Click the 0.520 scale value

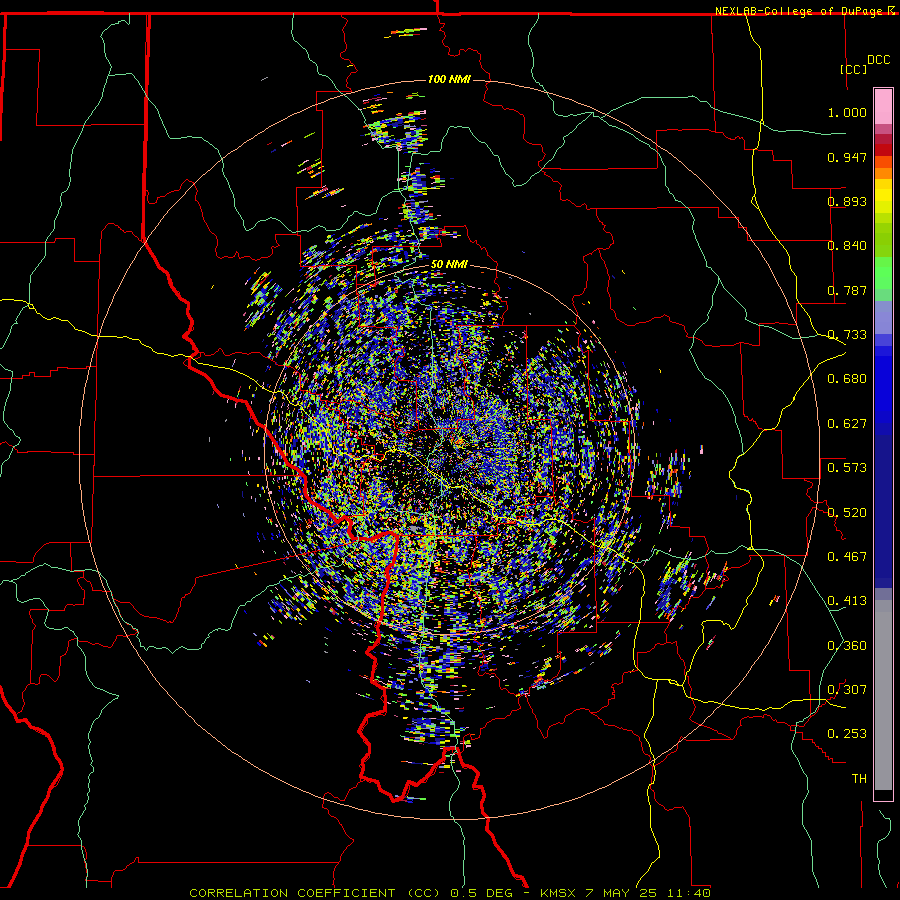847,513
